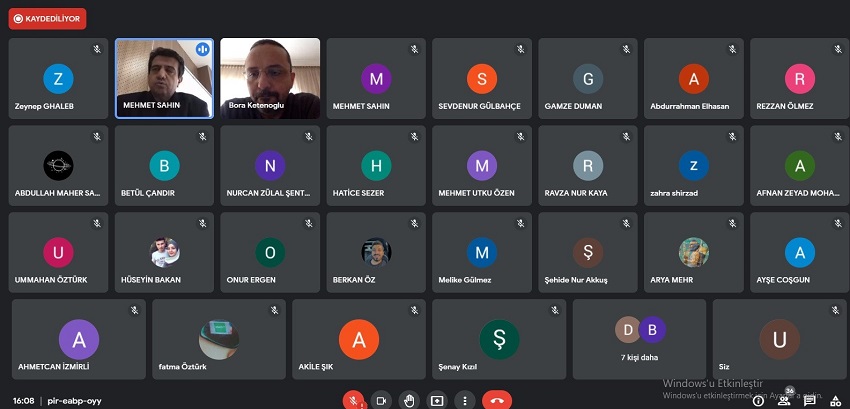This screenshot has width=850, height=409.
Task: Raise your hand in the meeting
Action: (x=409, y=400)
